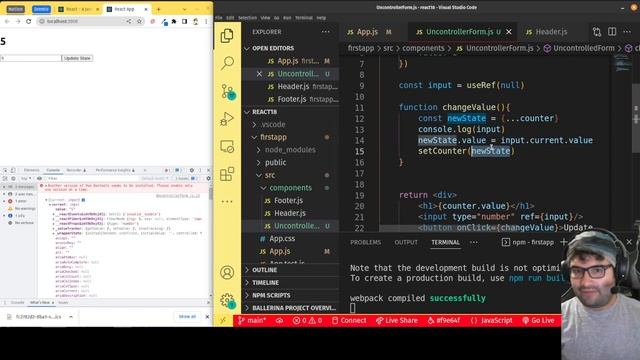Image resolution: width=640 pixels, height=360 pixels.
Task: Select the Terminal panel tab
Action: click(445, 242)
